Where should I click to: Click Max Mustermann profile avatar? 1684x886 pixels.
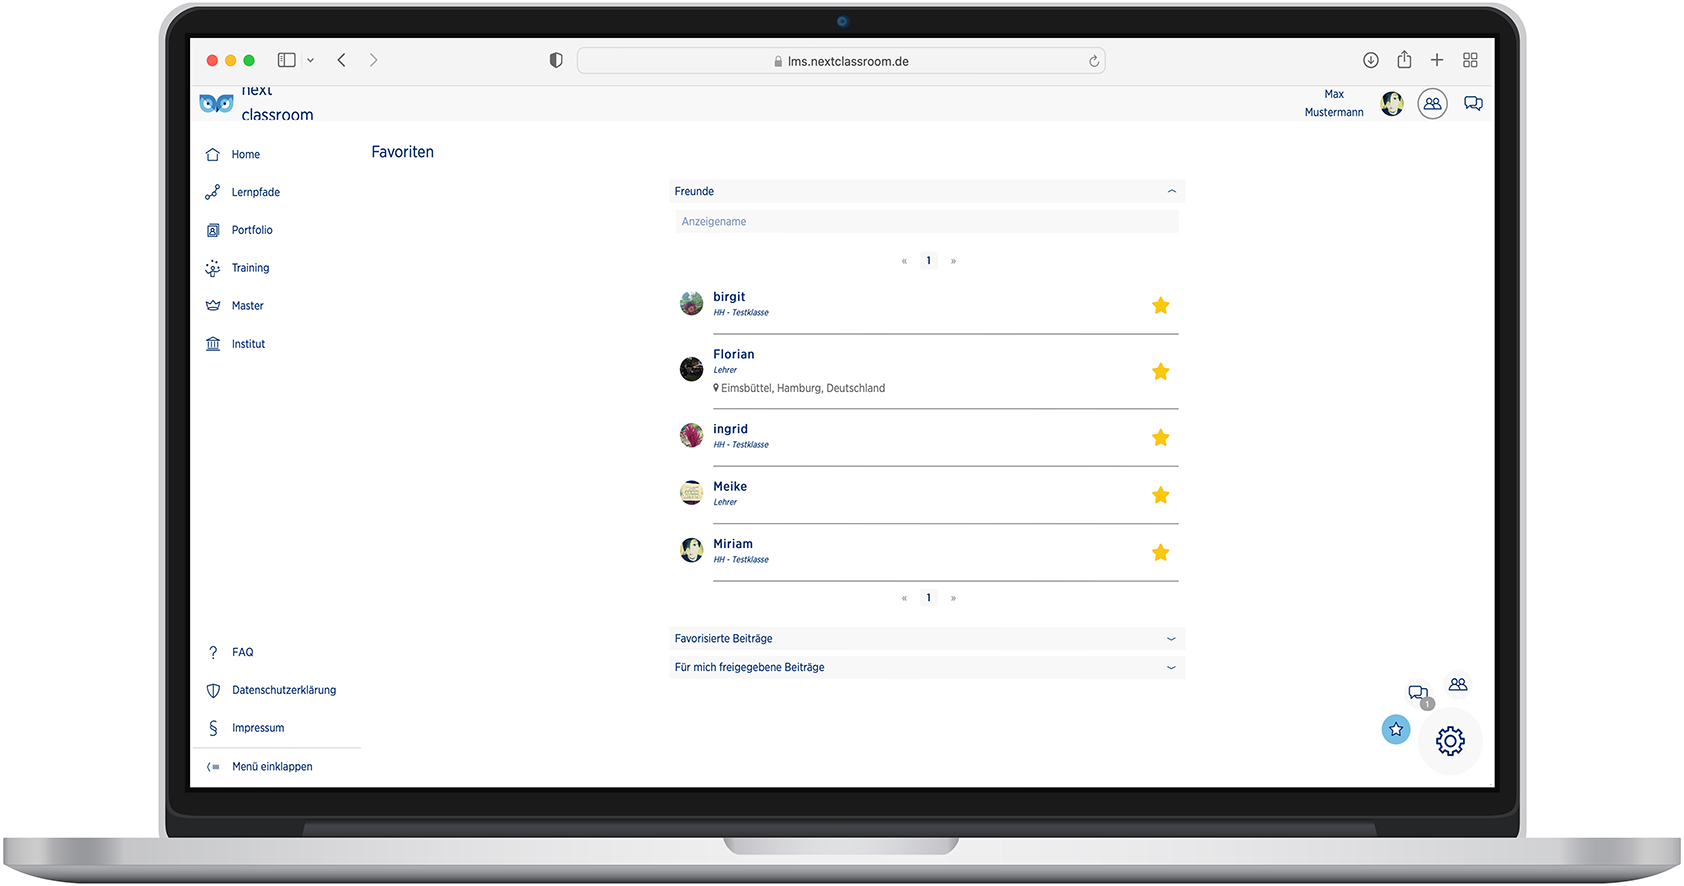click(1391, 104)
